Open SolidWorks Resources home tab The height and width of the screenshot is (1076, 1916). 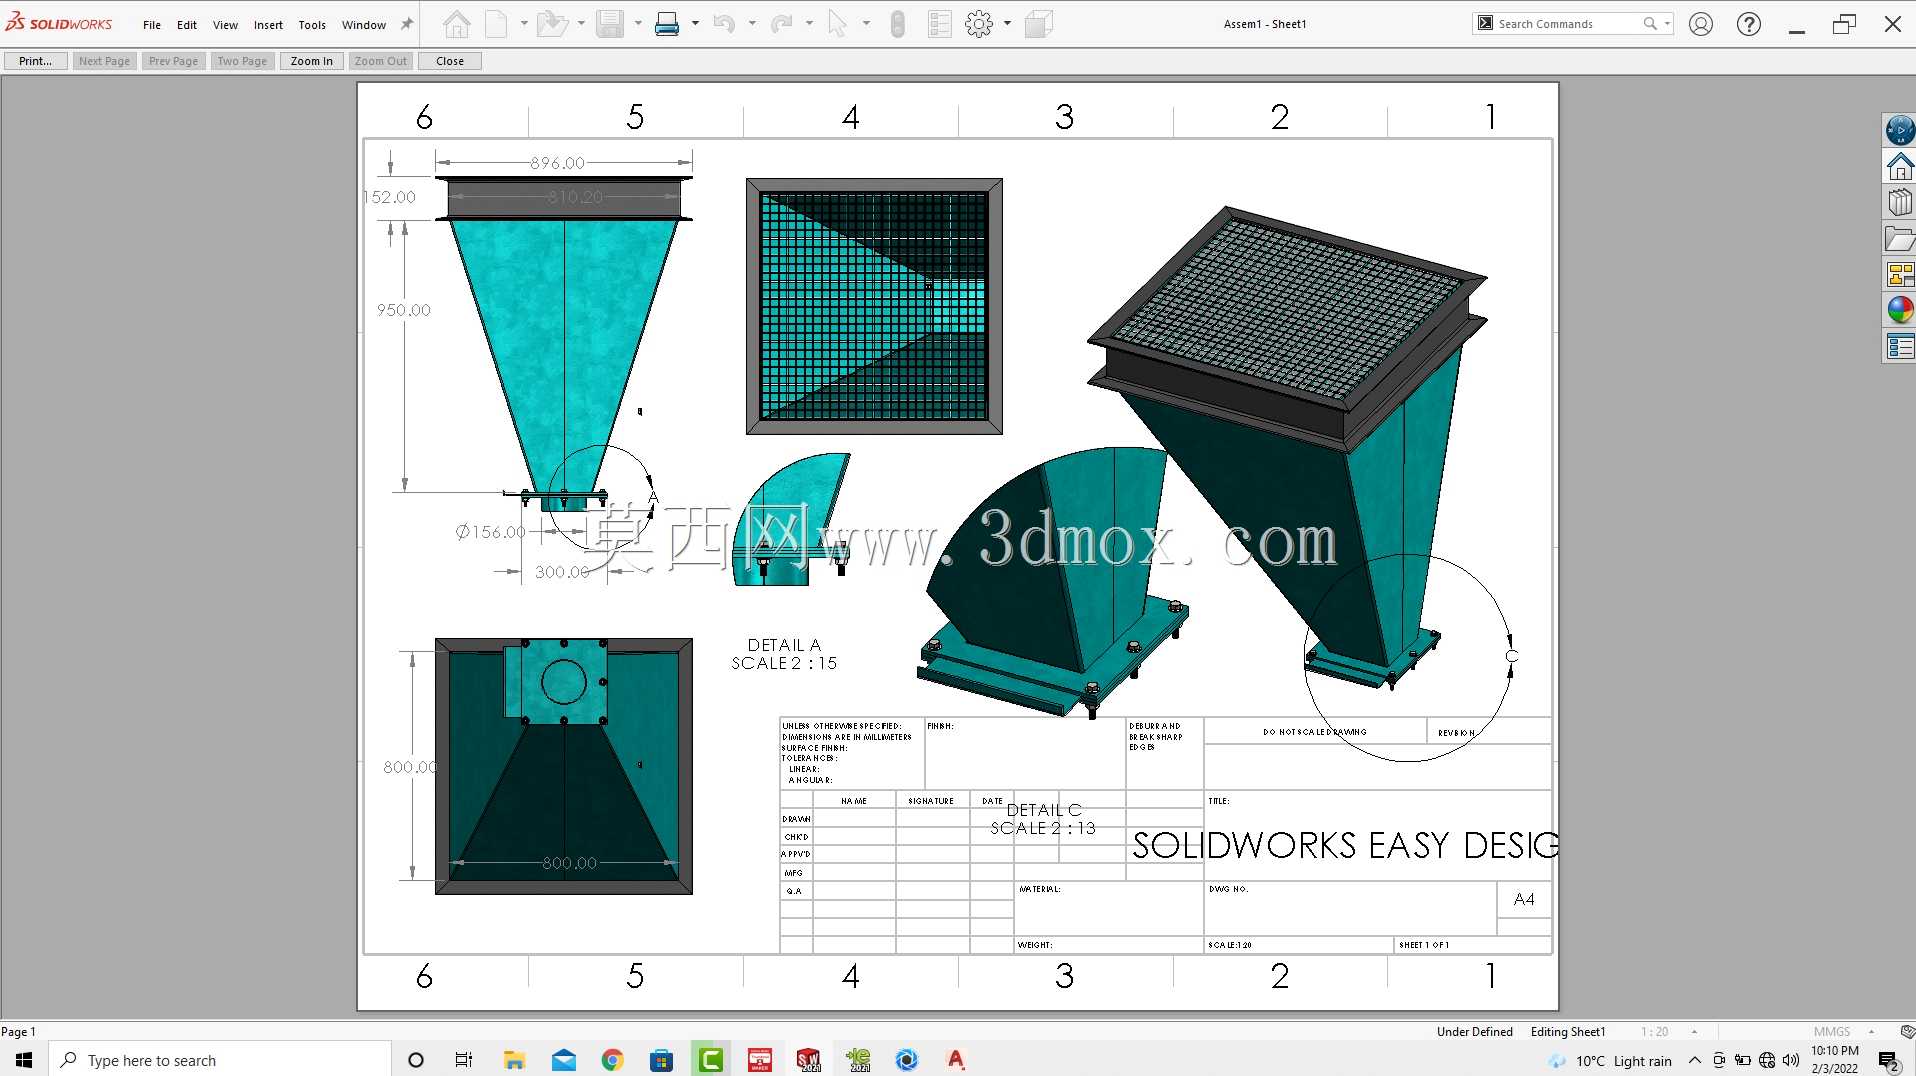1900,166
